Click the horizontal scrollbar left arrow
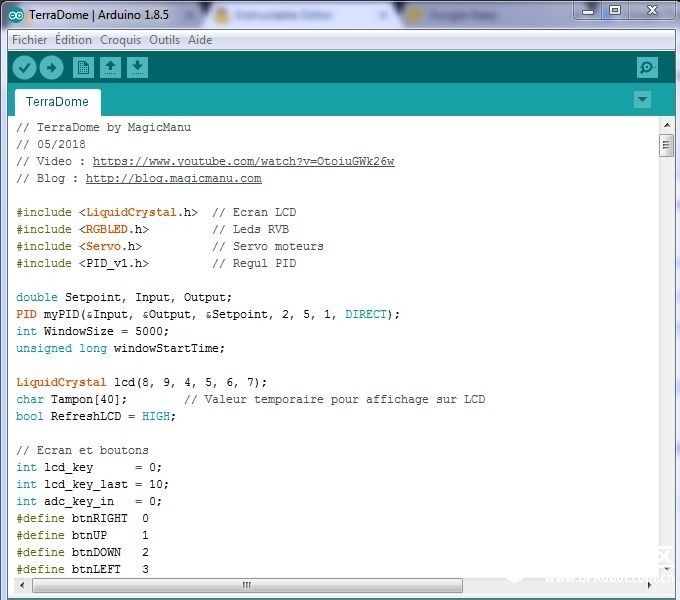This screenshot has width=680, height=600. coord(22,585)
